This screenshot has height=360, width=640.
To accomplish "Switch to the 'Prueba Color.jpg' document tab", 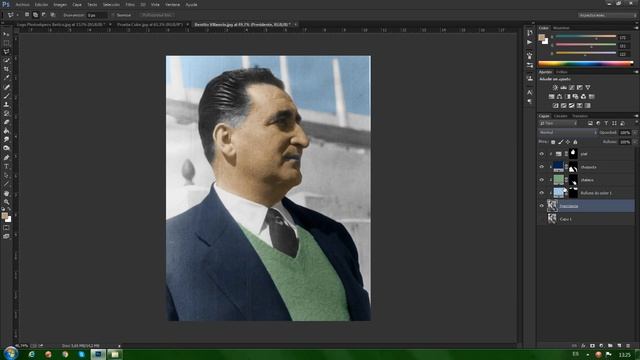I will pyautogui.click(x=149, y=24).
